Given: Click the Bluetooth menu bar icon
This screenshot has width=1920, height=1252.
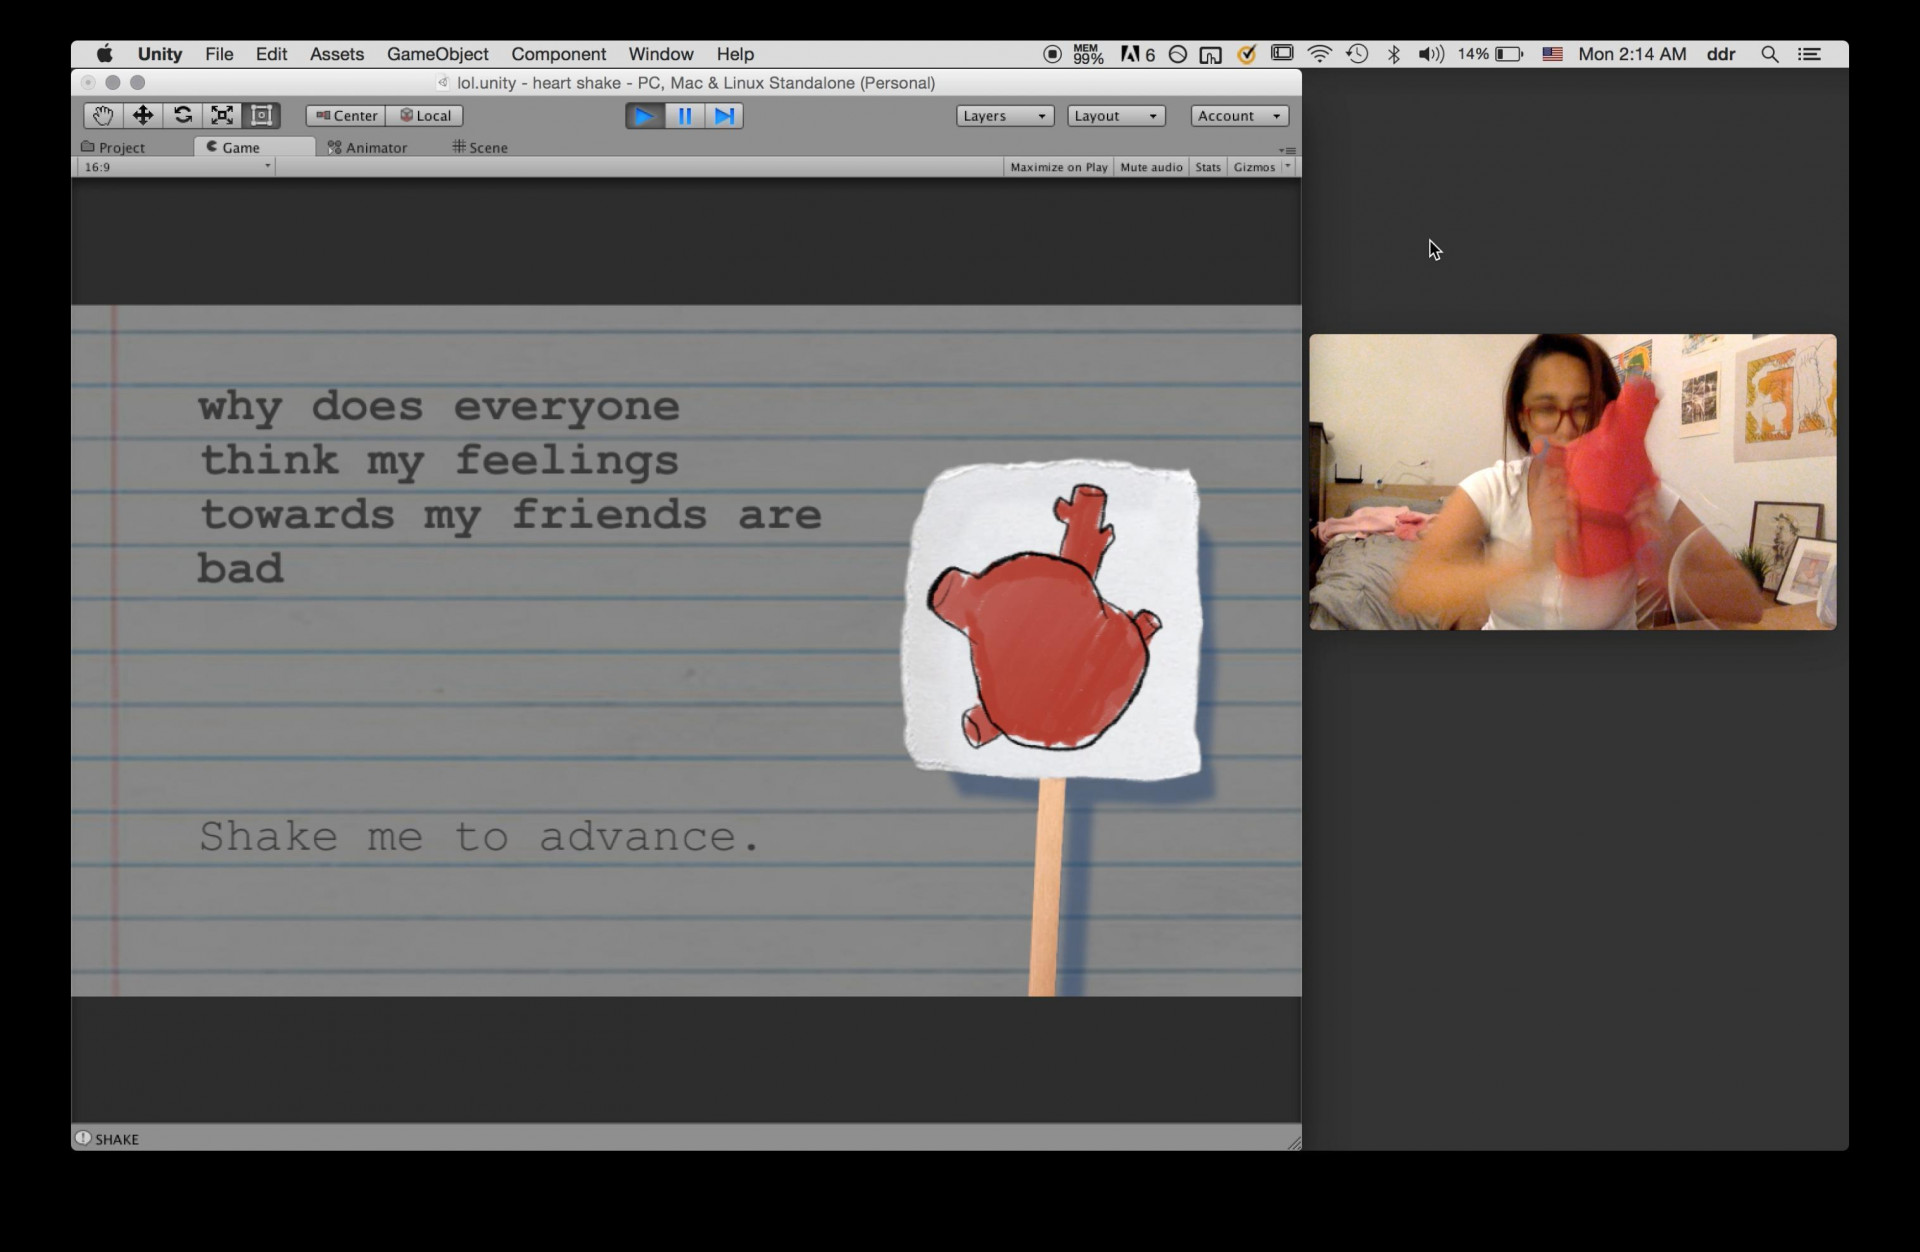Looking at the screenshot, I should click(x=1393, y=54).
